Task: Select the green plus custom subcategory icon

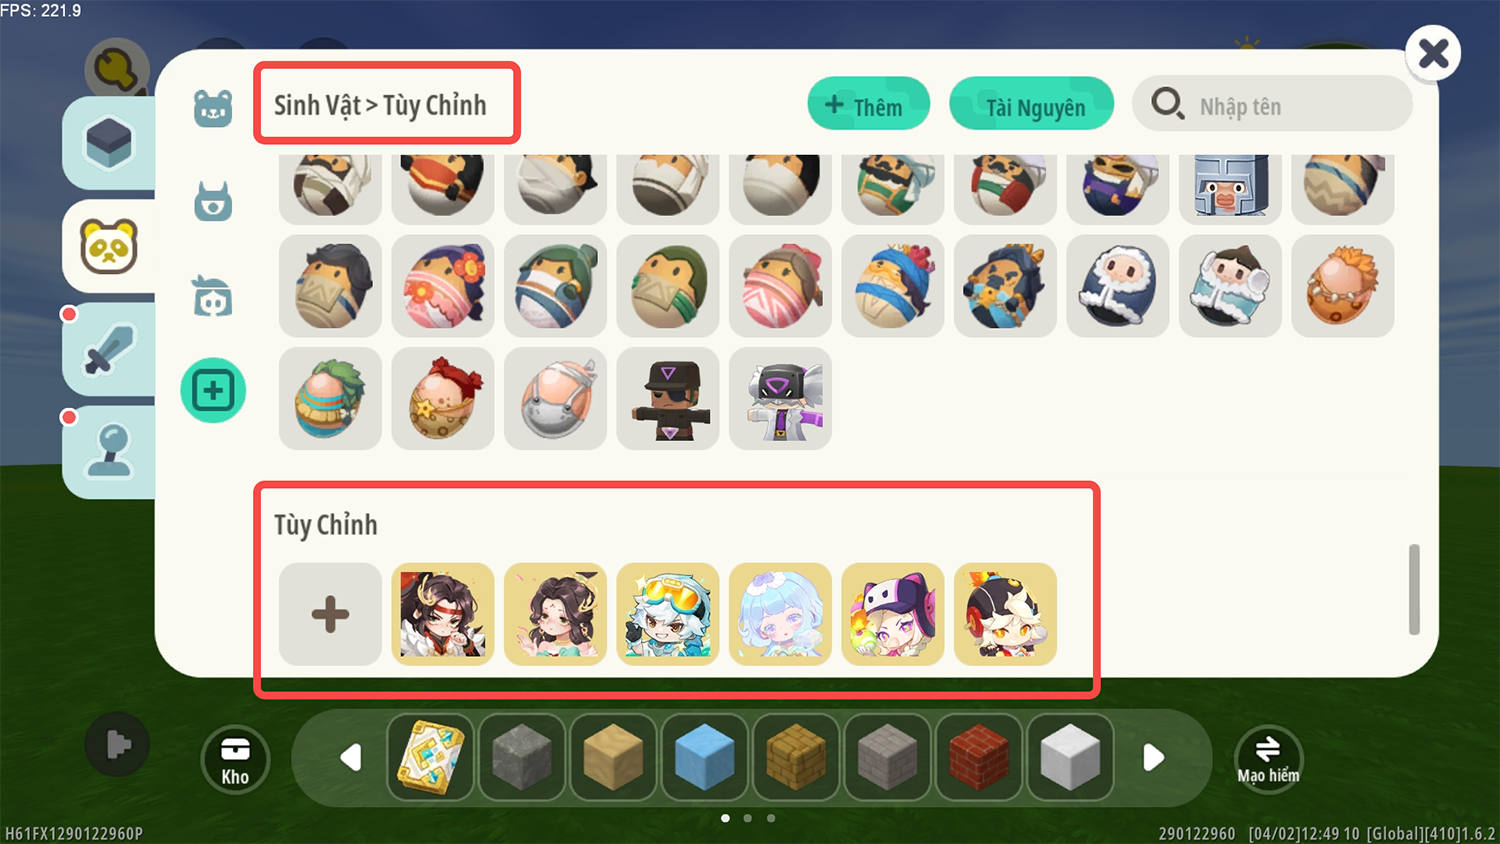Action: tap(213, 390)
